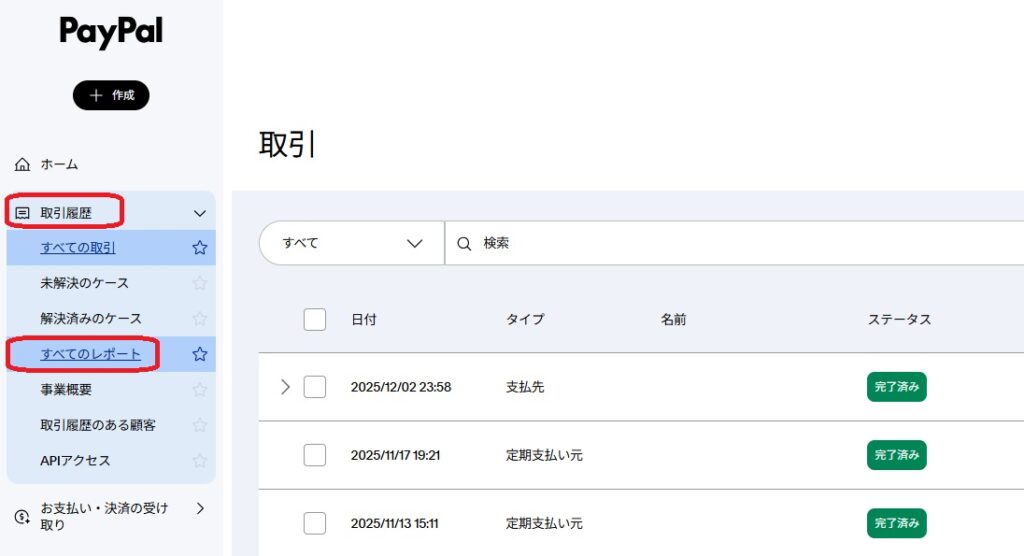Screen dimensions: 1024x556
Task: Click star next to APIアクセス
Action: [x=199, y=461]
